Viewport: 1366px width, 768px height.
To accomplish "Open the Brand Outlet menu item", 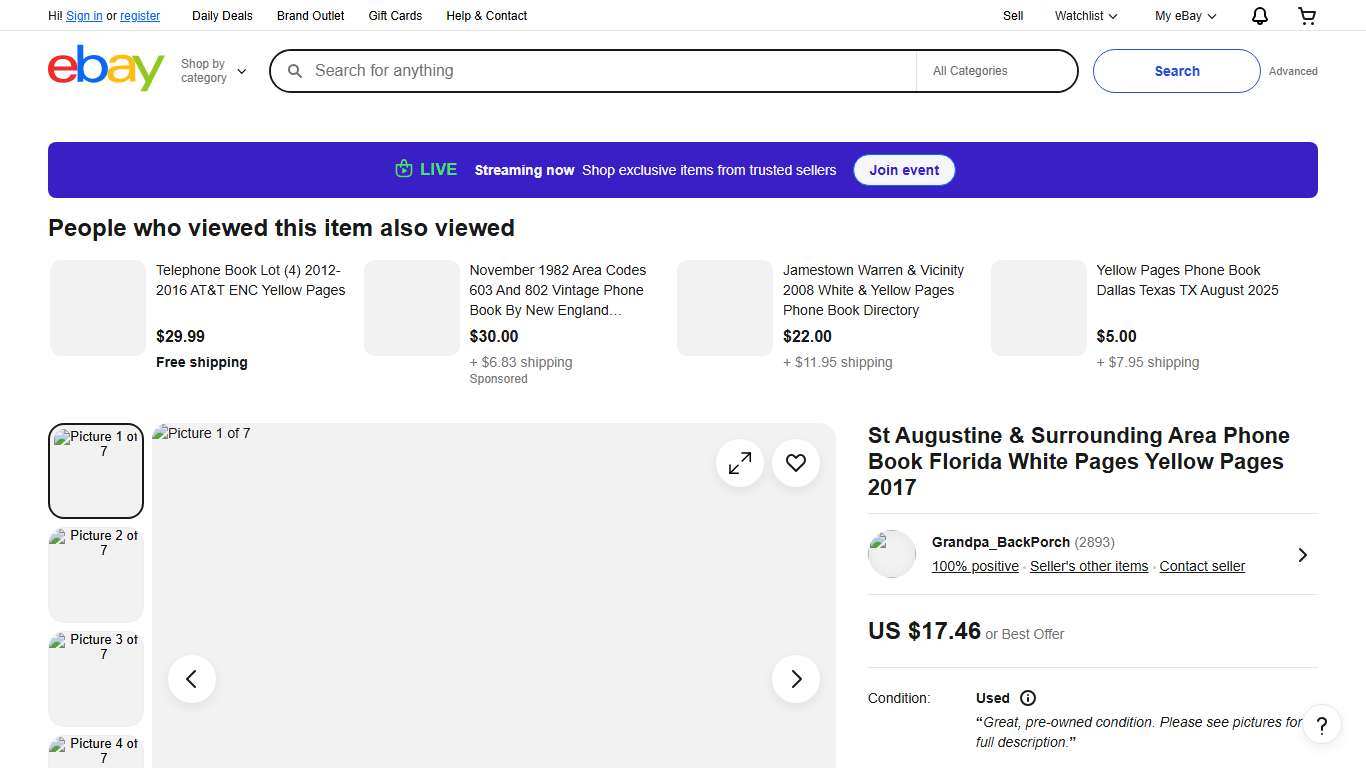I will tap(310, 16).
